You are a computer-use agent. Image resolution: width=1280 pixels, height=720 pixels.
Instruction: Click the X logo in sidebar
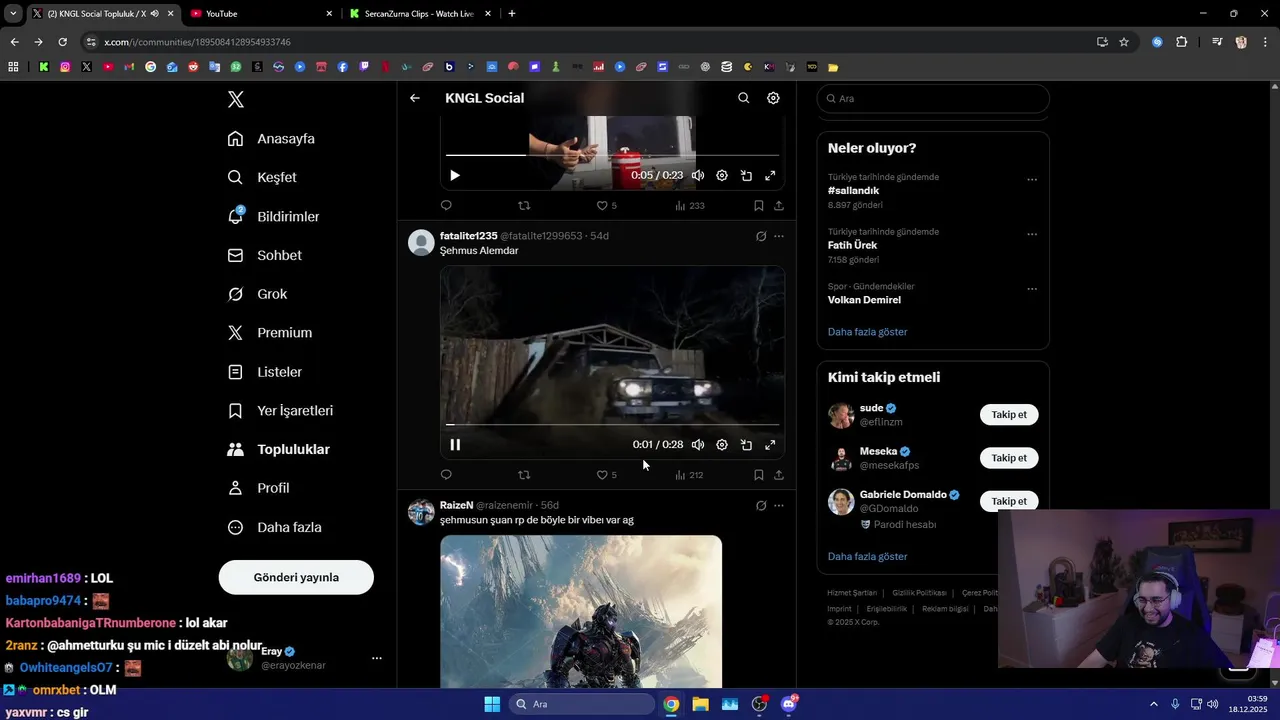click(x=236, y=99)
